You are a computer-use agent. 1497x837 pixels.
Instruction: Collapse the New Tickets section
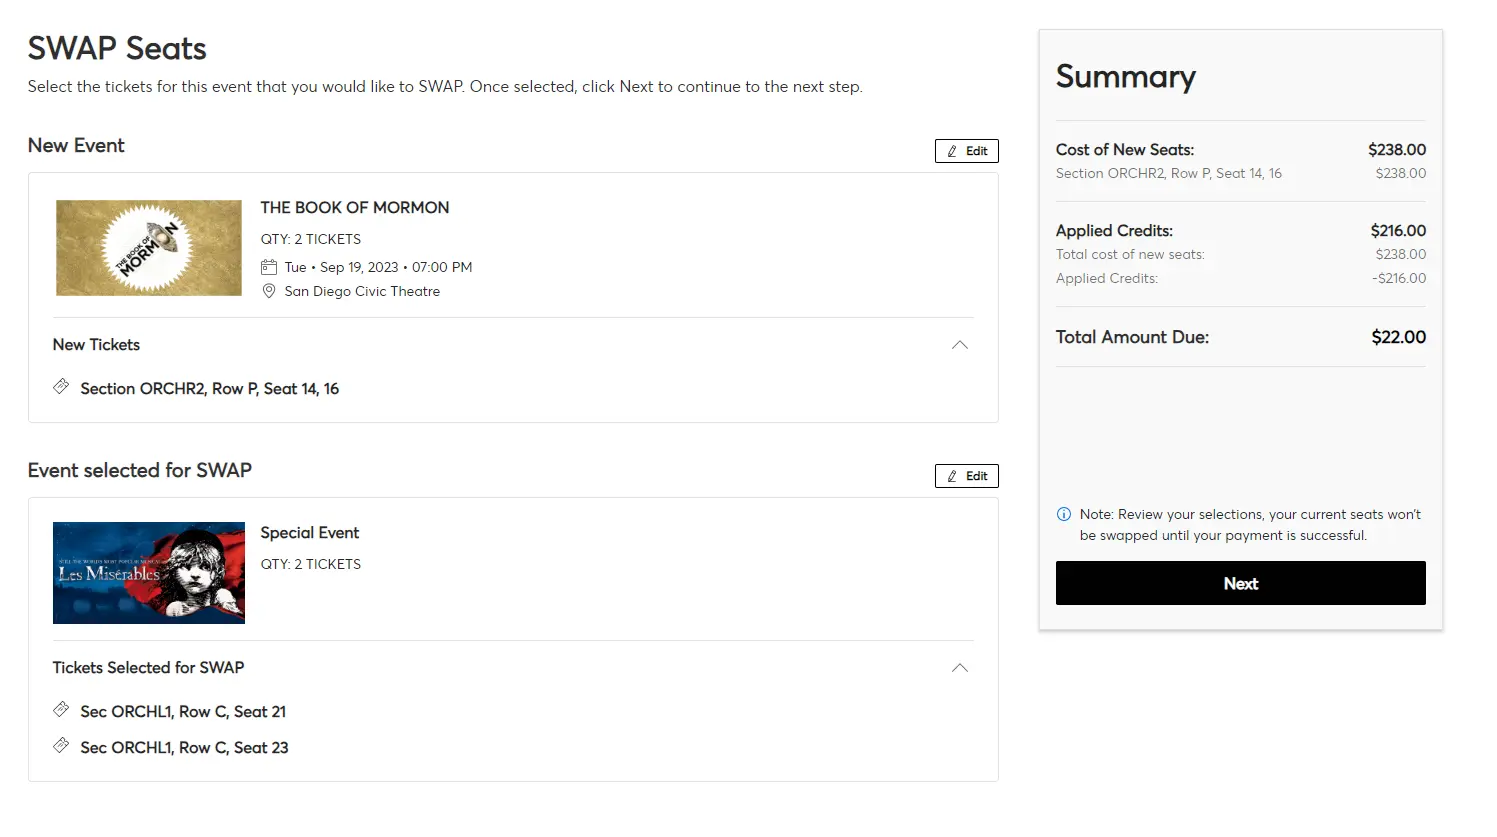click(959, 345)
